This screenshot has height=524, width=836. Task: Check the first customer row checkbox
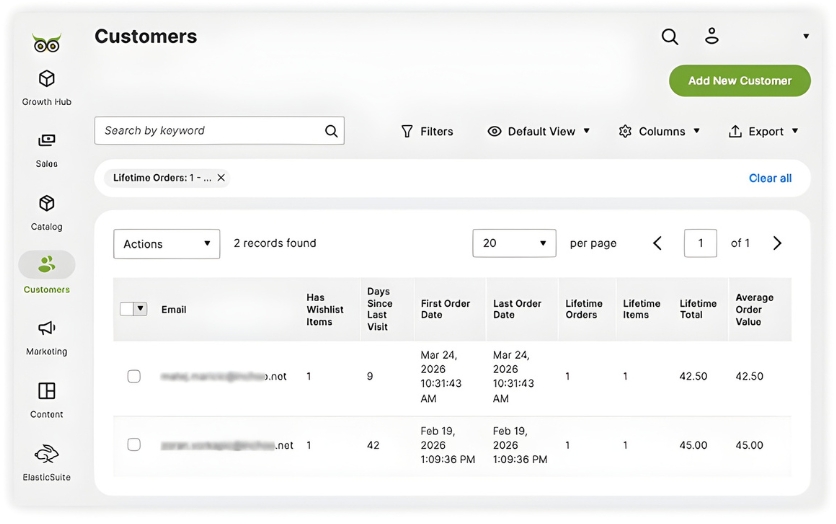134,377
